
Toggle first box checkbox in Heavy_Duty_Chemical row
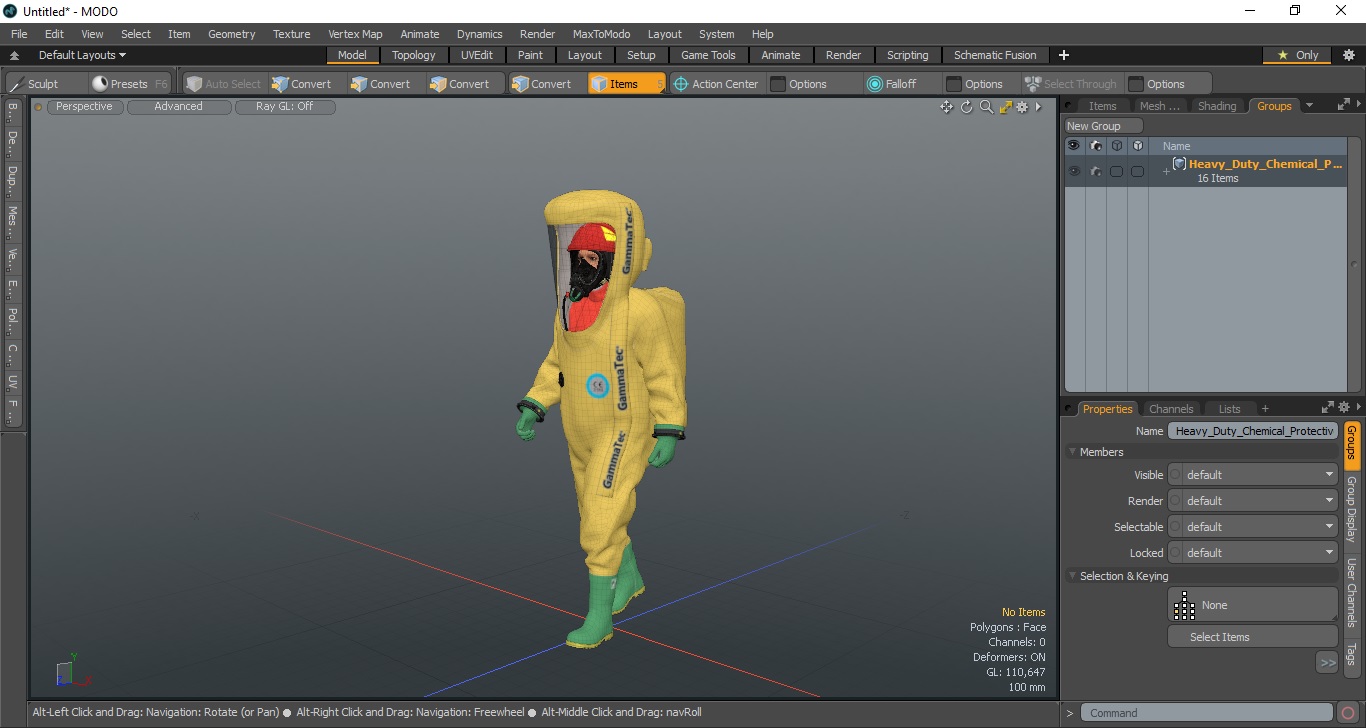[1116, 171]
